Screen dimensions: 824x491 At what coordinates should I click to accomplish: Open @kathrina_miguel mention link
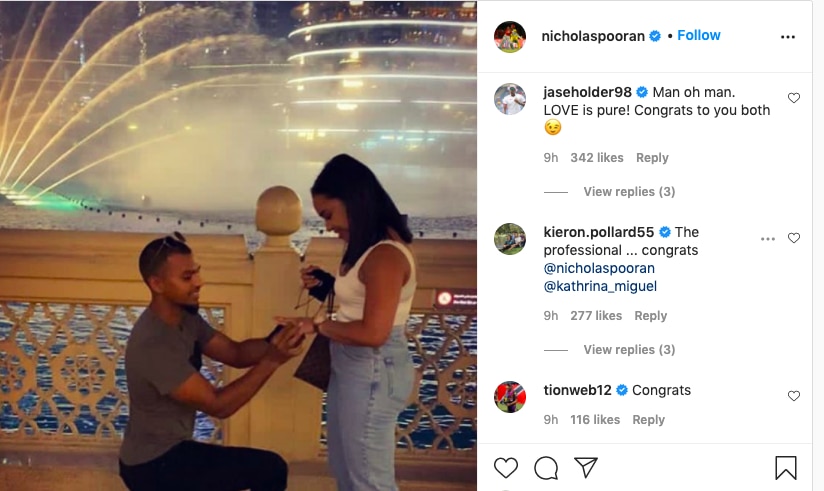[x=600, y=286]
